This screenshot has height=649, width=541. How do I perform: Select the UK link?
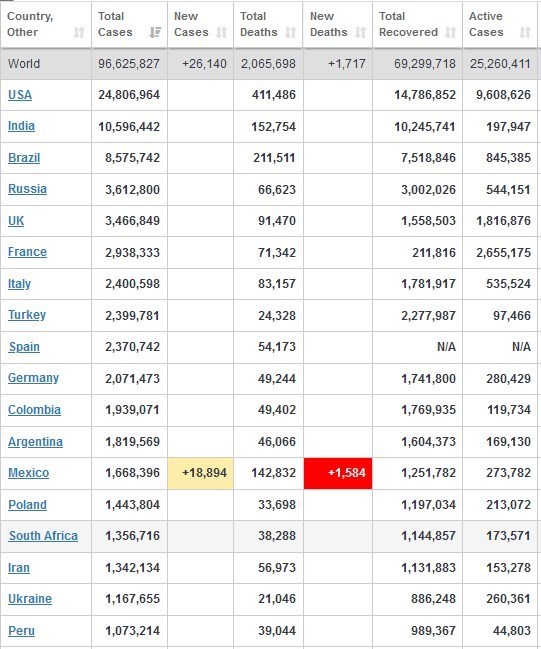click(x=16, y=221)
